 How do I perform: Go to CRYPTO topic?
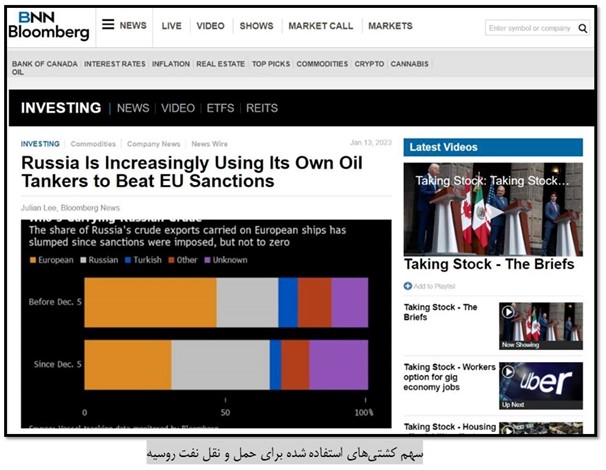pos(369,64)
